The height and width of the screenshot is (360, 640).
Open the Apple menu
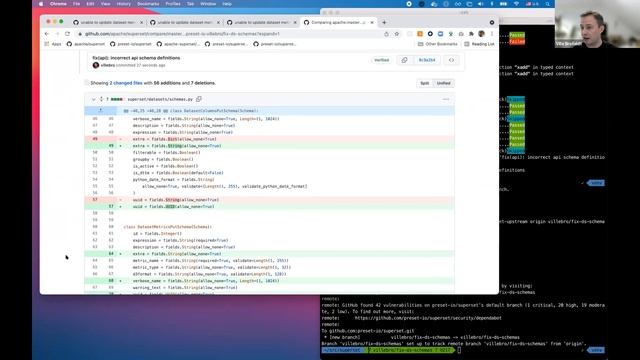pyautogui.click(x=41, y=4)
